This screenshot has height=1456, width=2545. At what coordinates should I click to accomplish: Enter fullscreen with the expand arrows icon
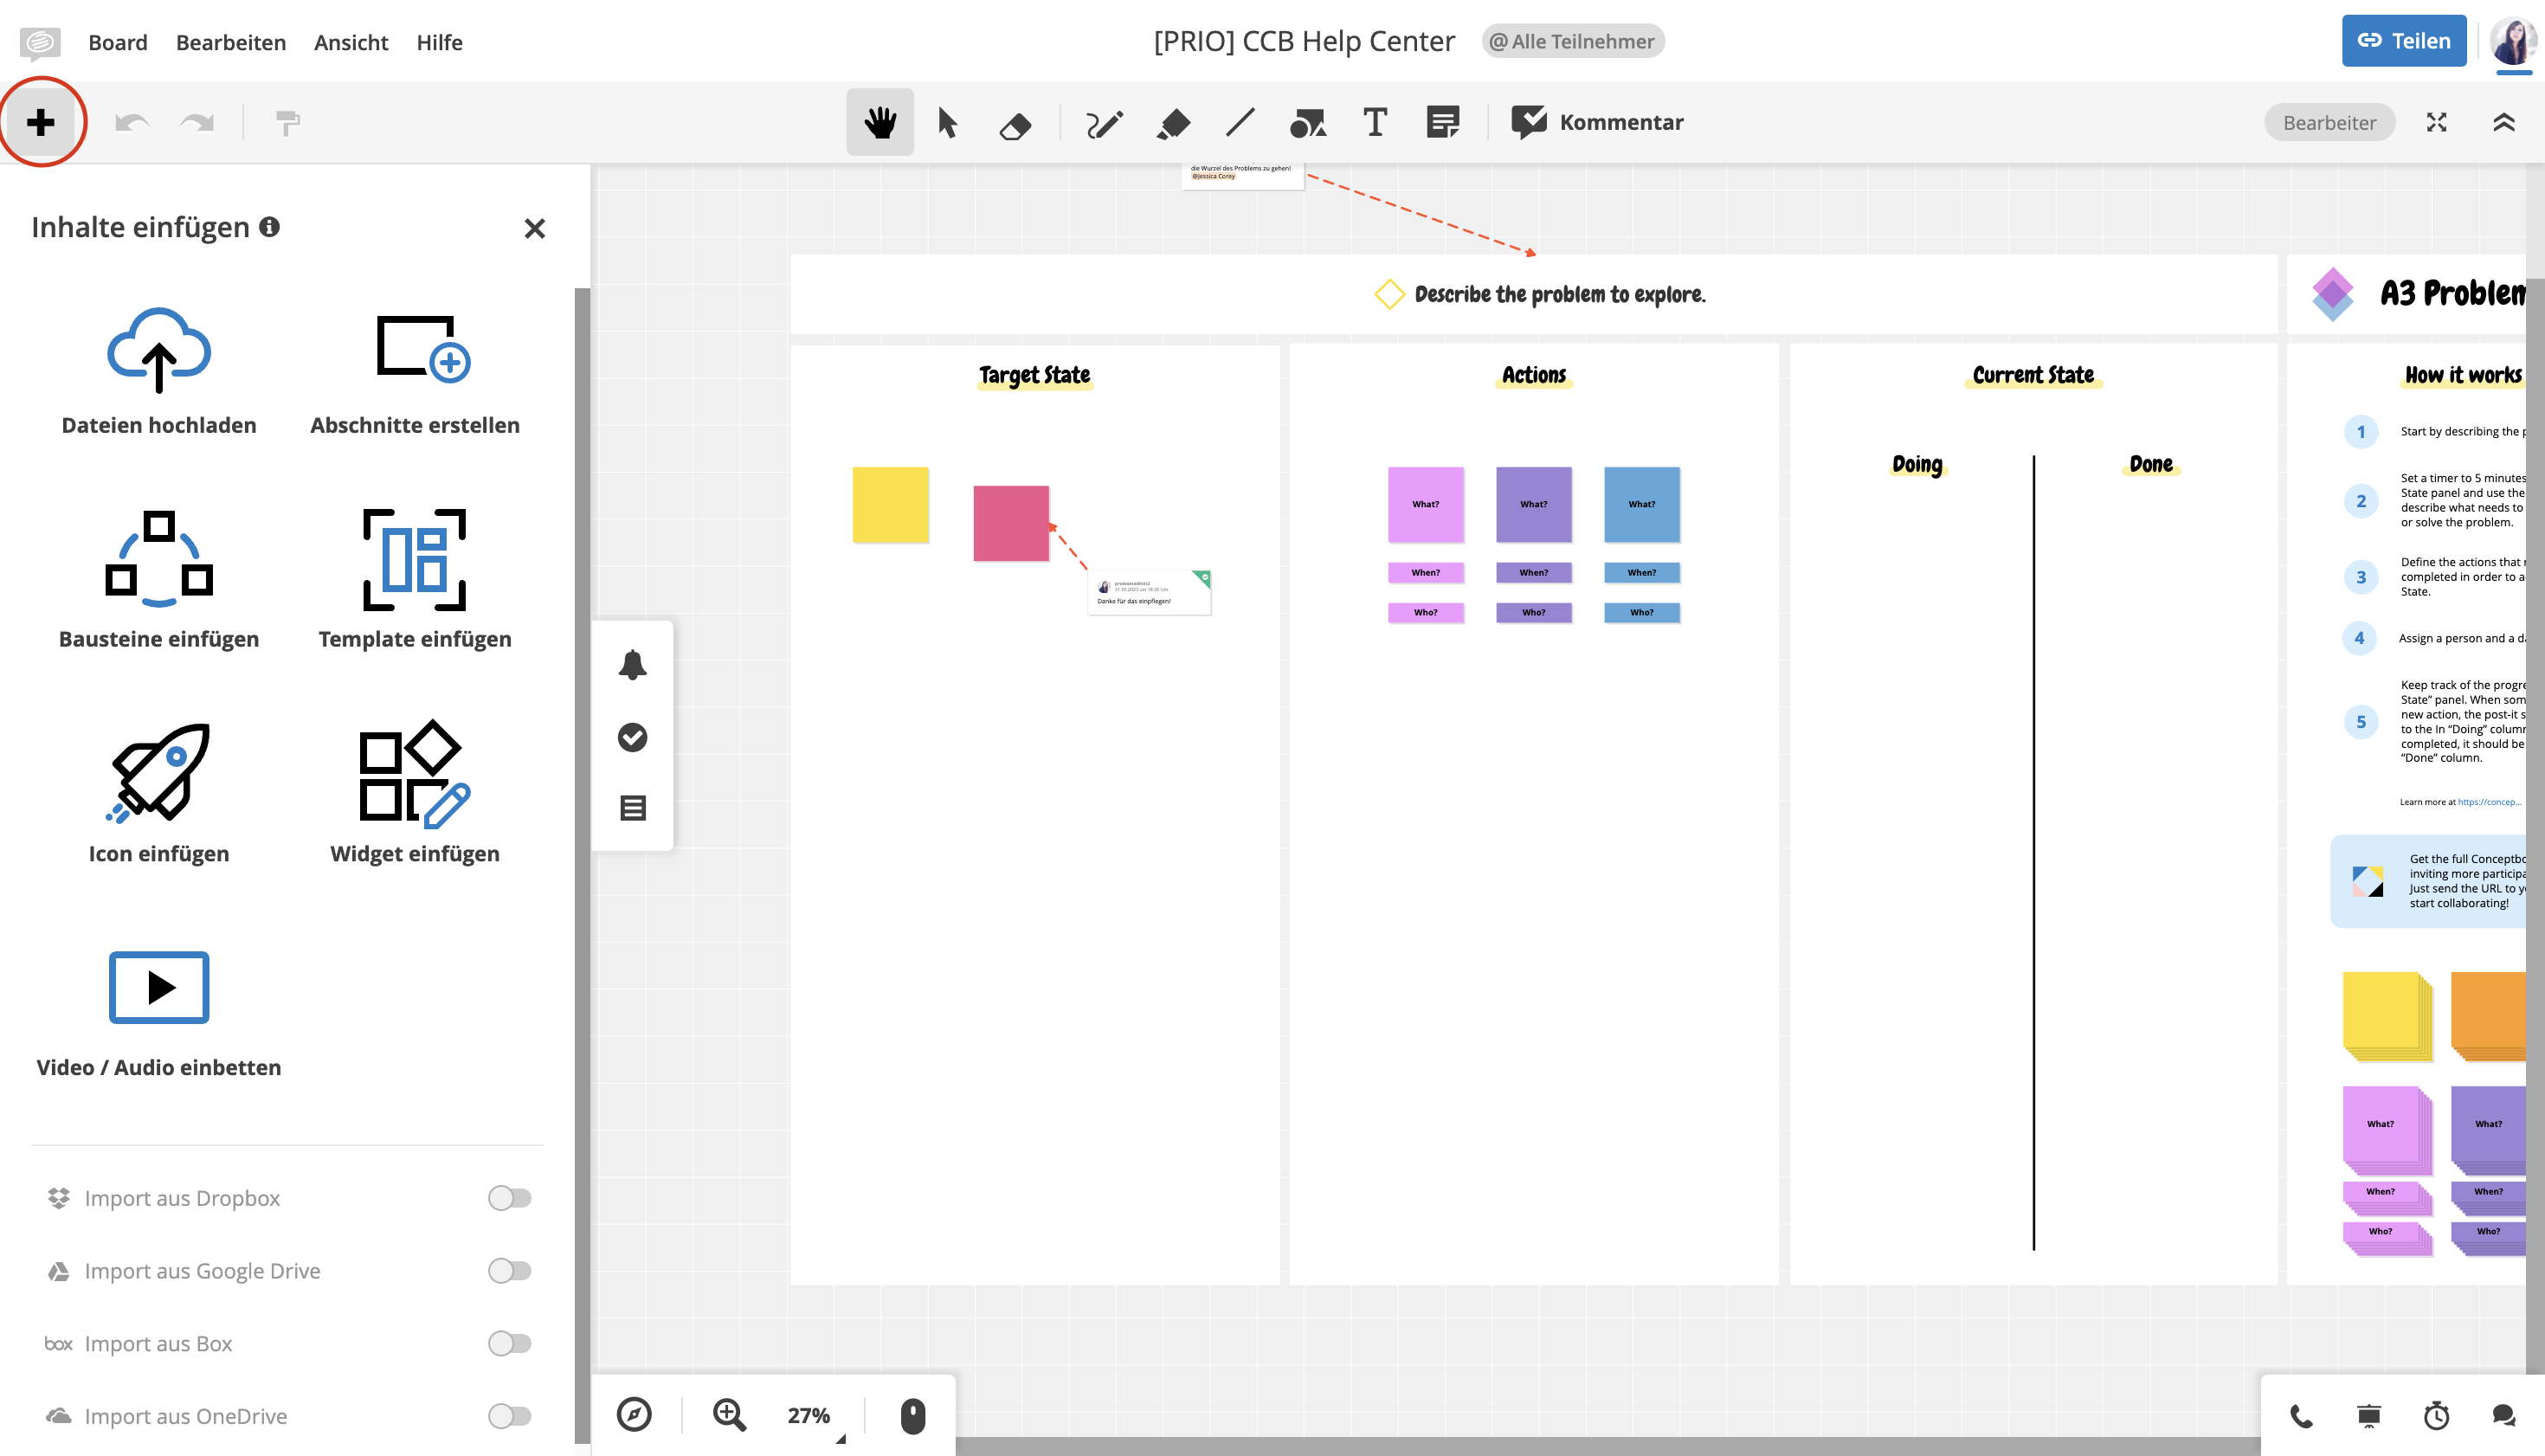pyautogui.click(x=2437, y=122)
